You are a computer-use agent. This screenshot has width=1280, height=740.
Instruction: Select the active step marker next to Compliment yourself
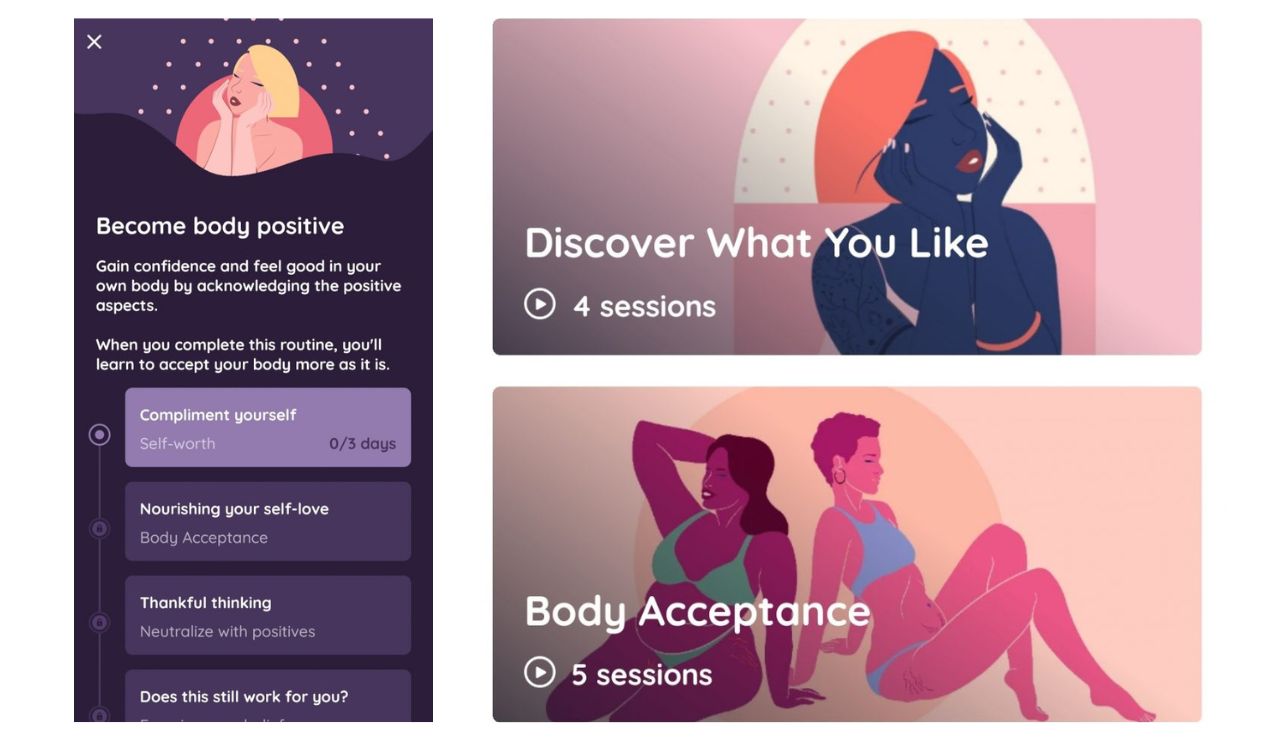pyautogui.click(x=99, y=435)
